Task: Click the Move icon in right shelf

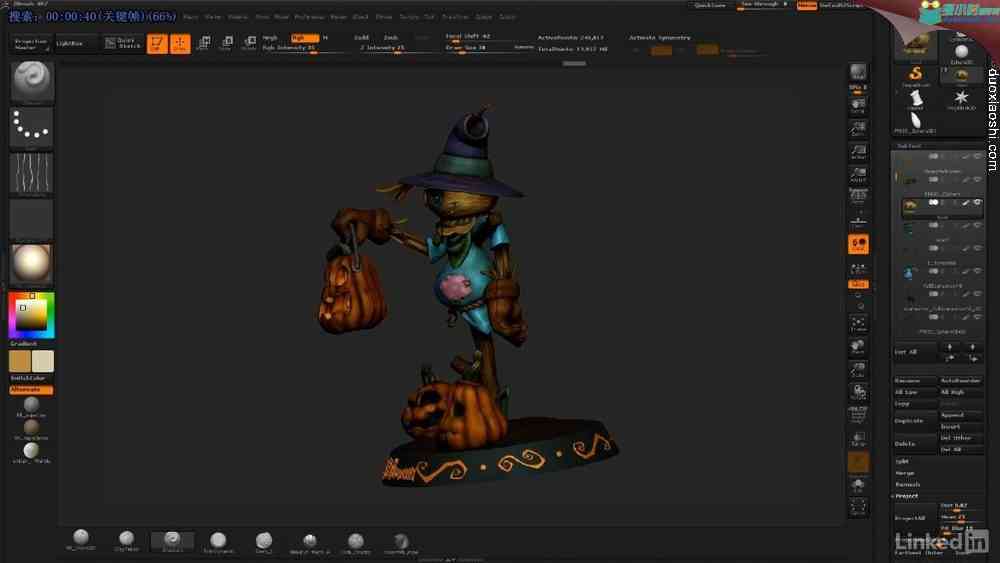Action: pos(858,347)
